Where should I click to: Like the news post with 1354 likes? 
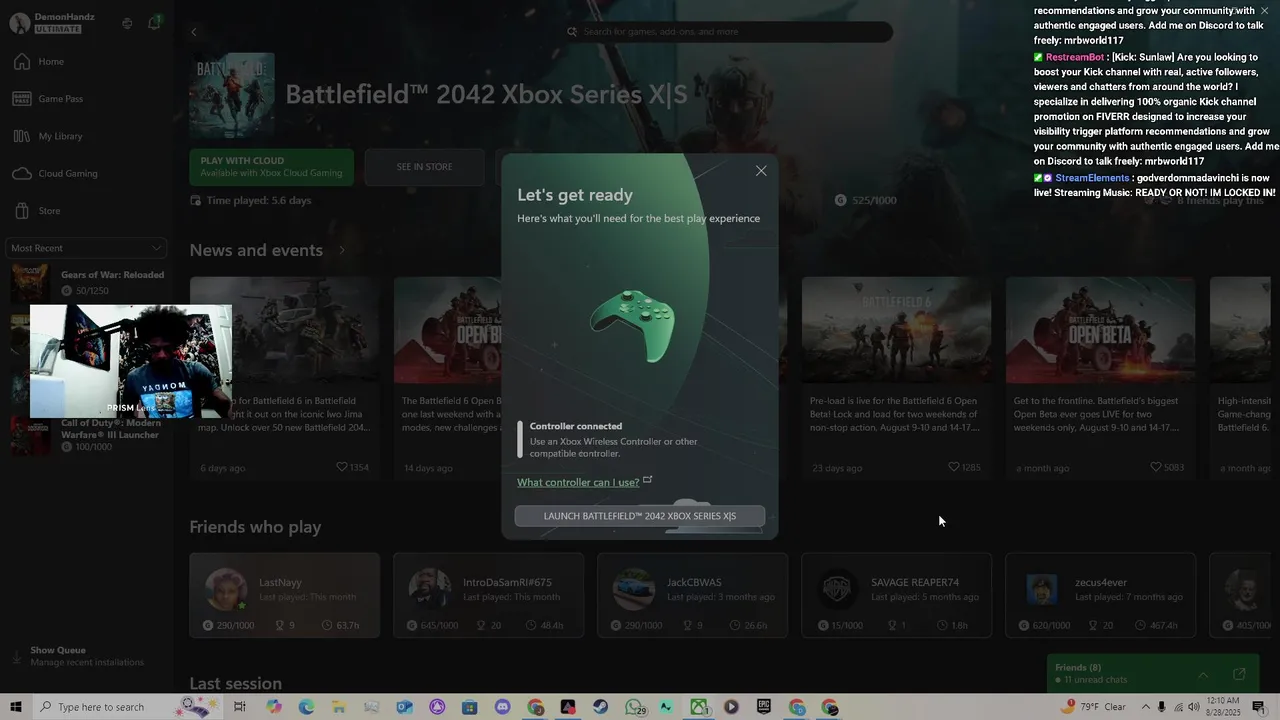pos(342,467)
